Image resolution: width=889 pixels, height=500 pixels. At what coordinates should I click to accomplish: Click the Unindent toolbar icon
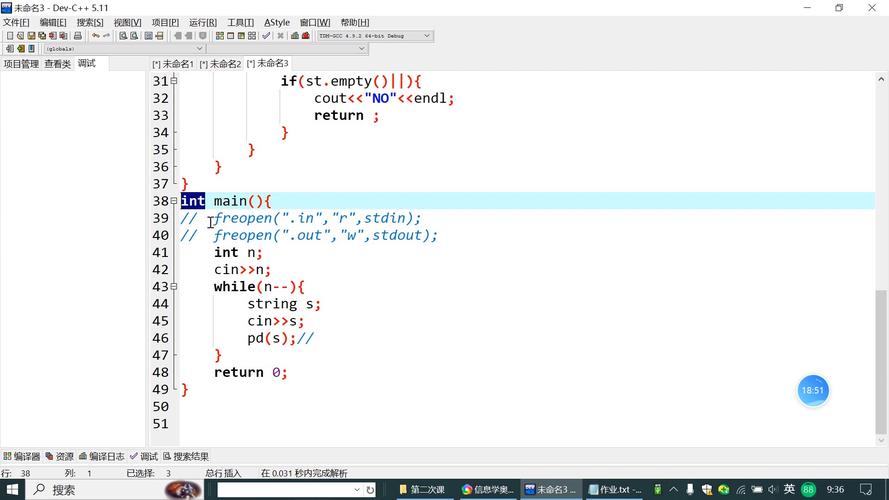(188, 36)
